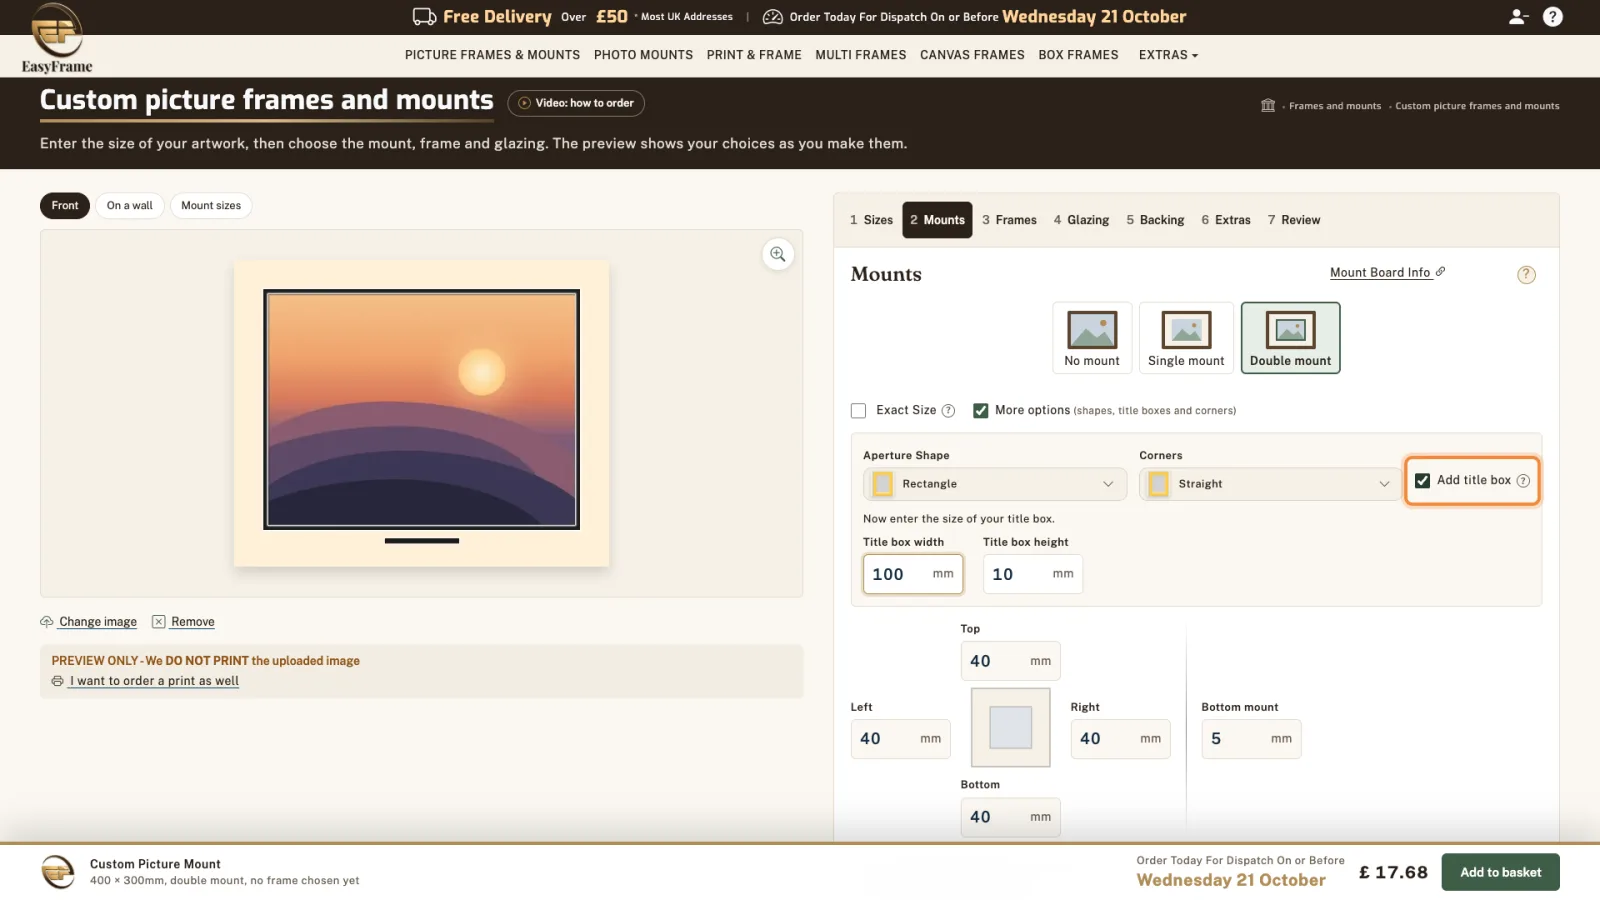
Task: Click the Rectangle shape color swatch
Action: [x=883, y=484]
